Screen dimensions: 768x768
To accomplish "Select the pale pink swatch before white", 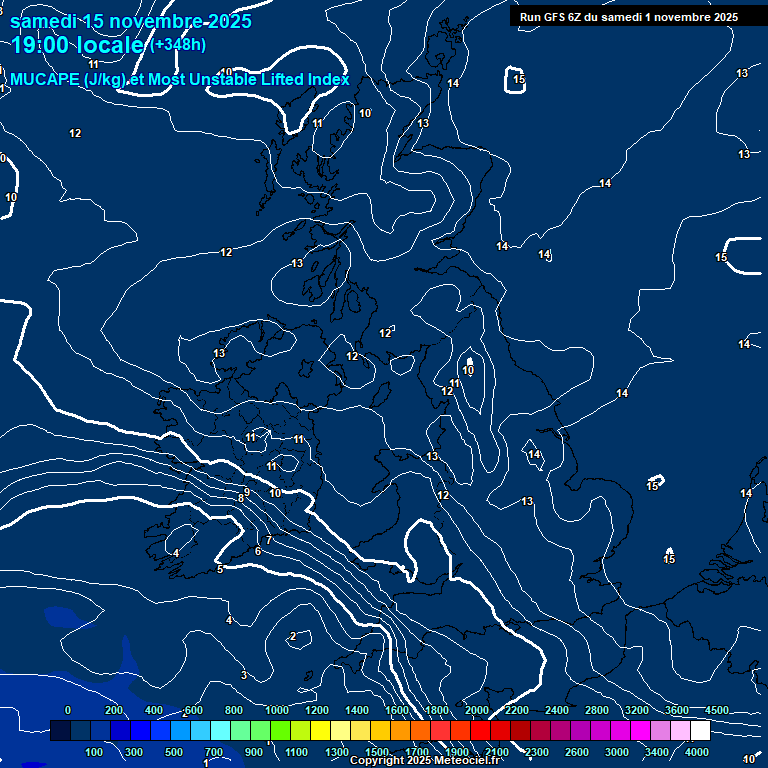I will click(x=681, y=730).
